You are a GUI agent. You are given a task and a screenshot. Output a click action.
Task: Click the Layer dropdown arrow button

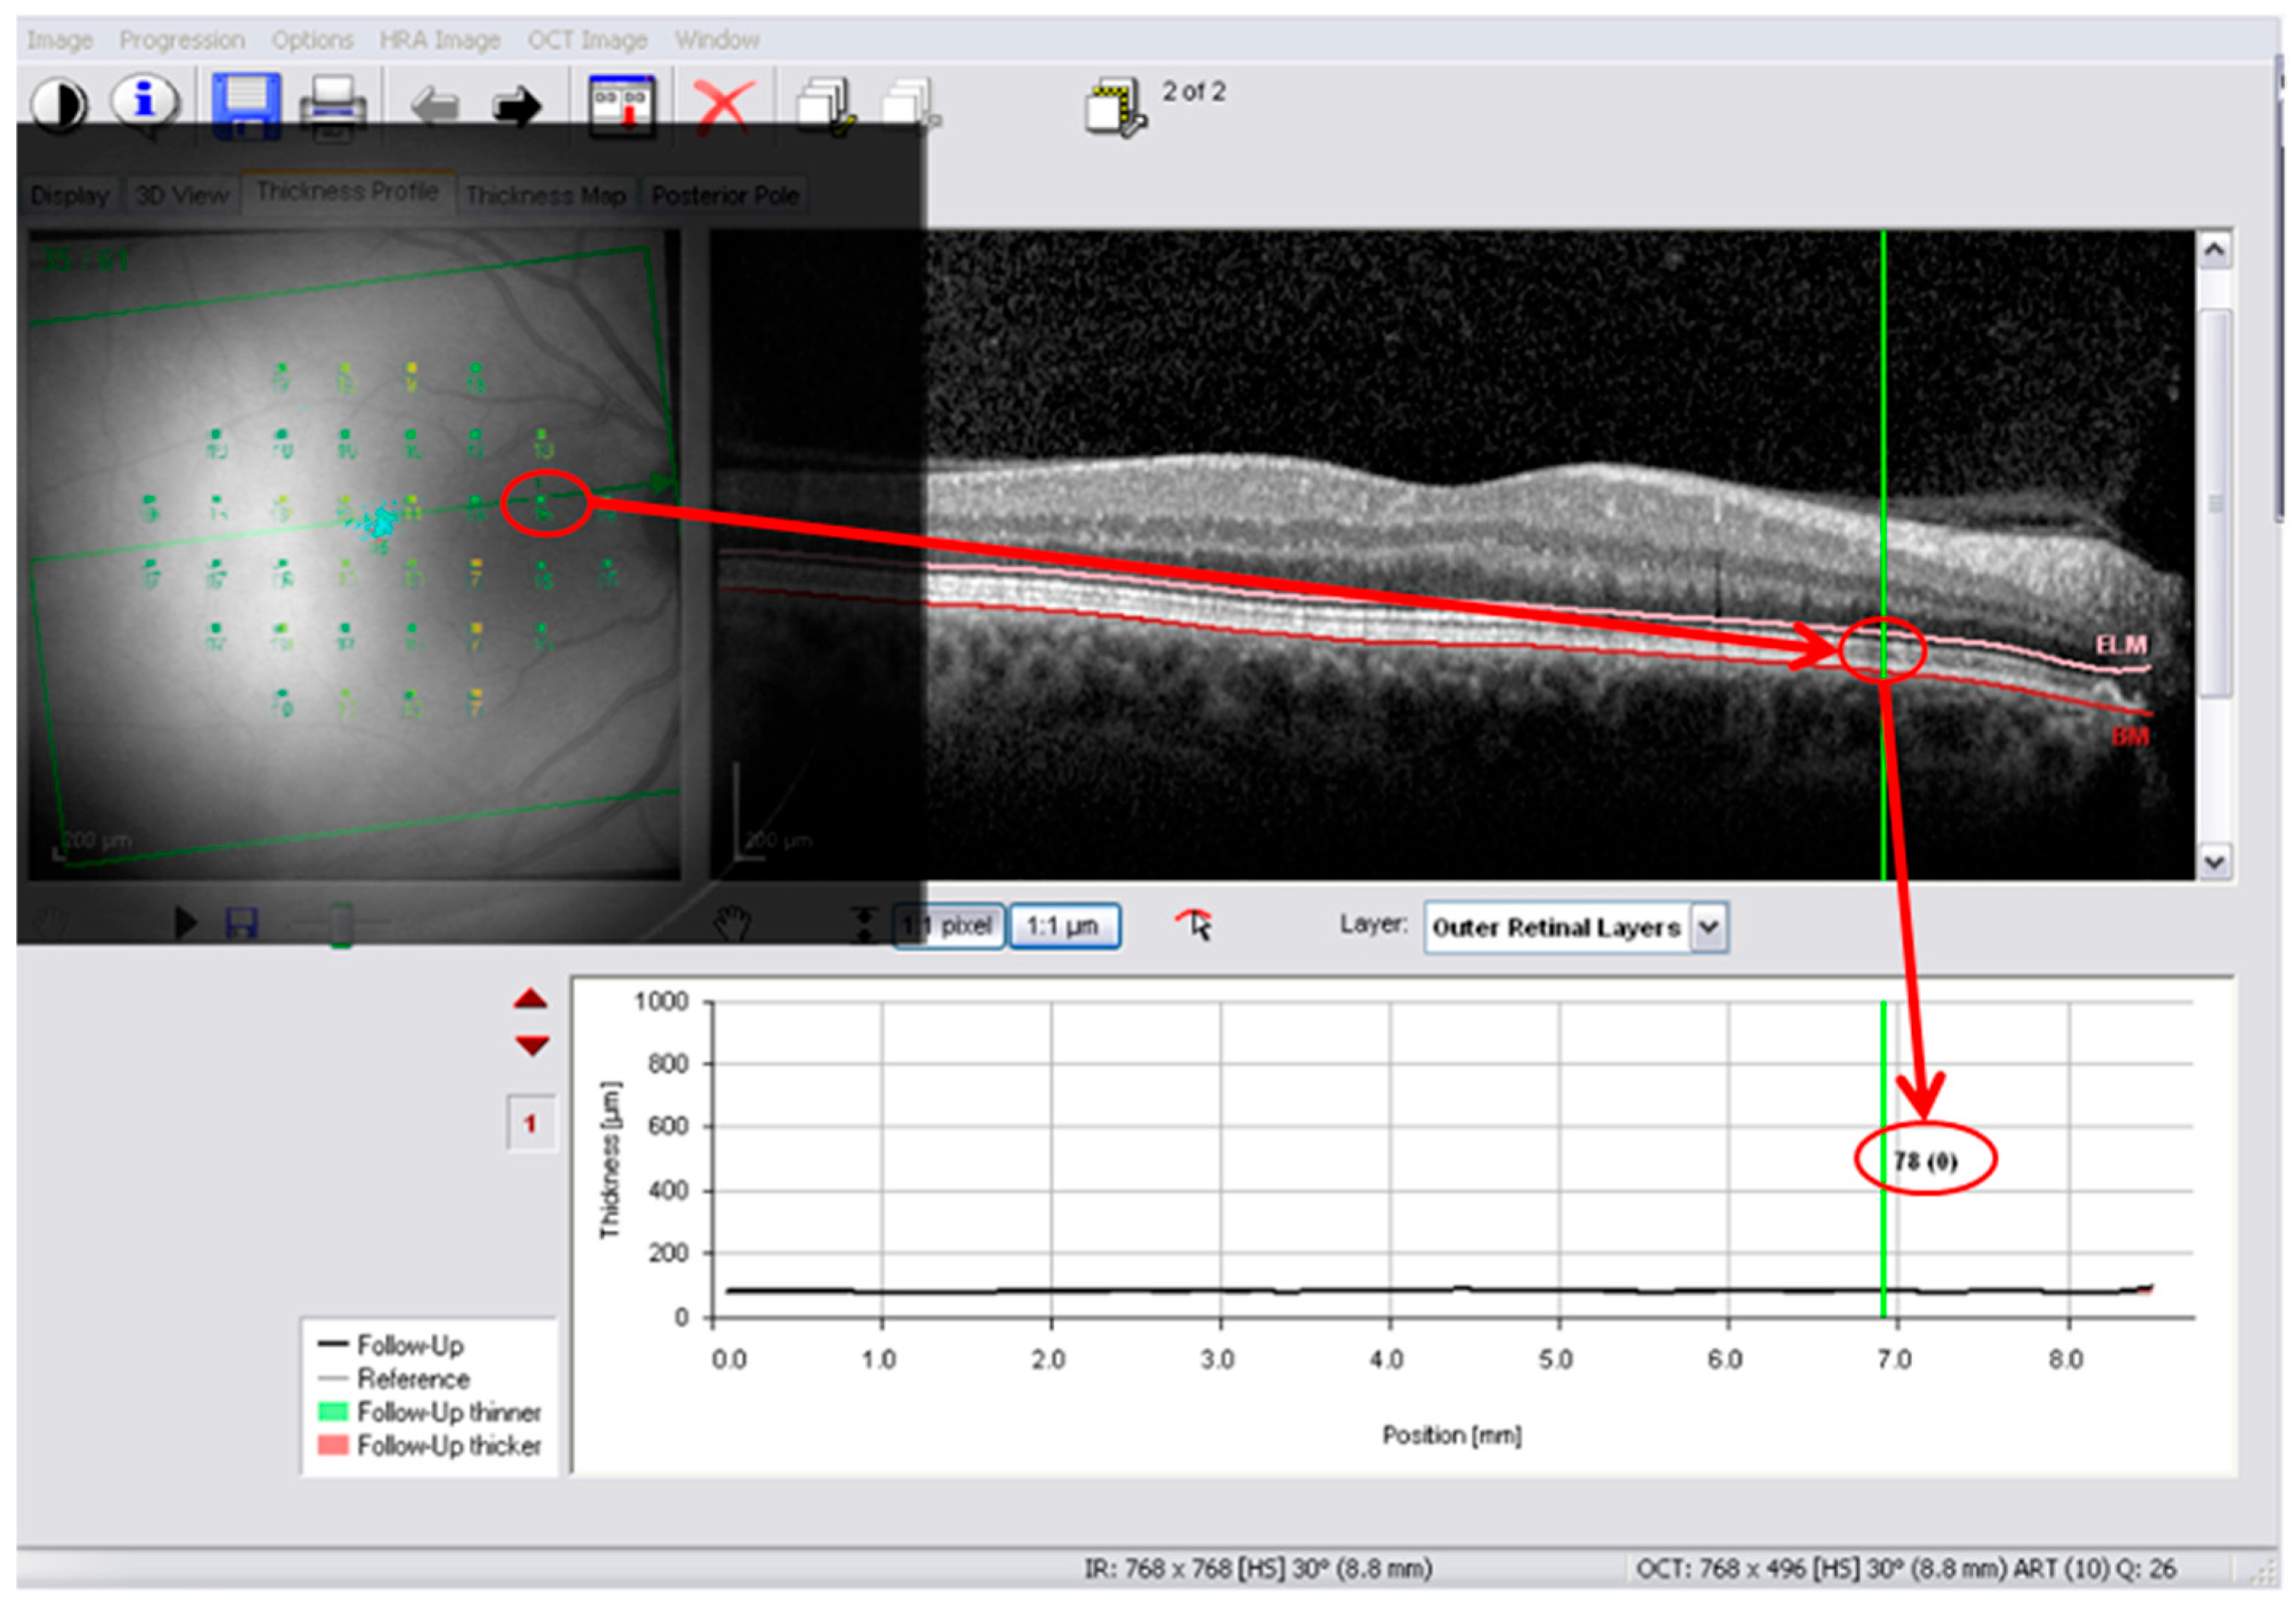[1709, 928]
